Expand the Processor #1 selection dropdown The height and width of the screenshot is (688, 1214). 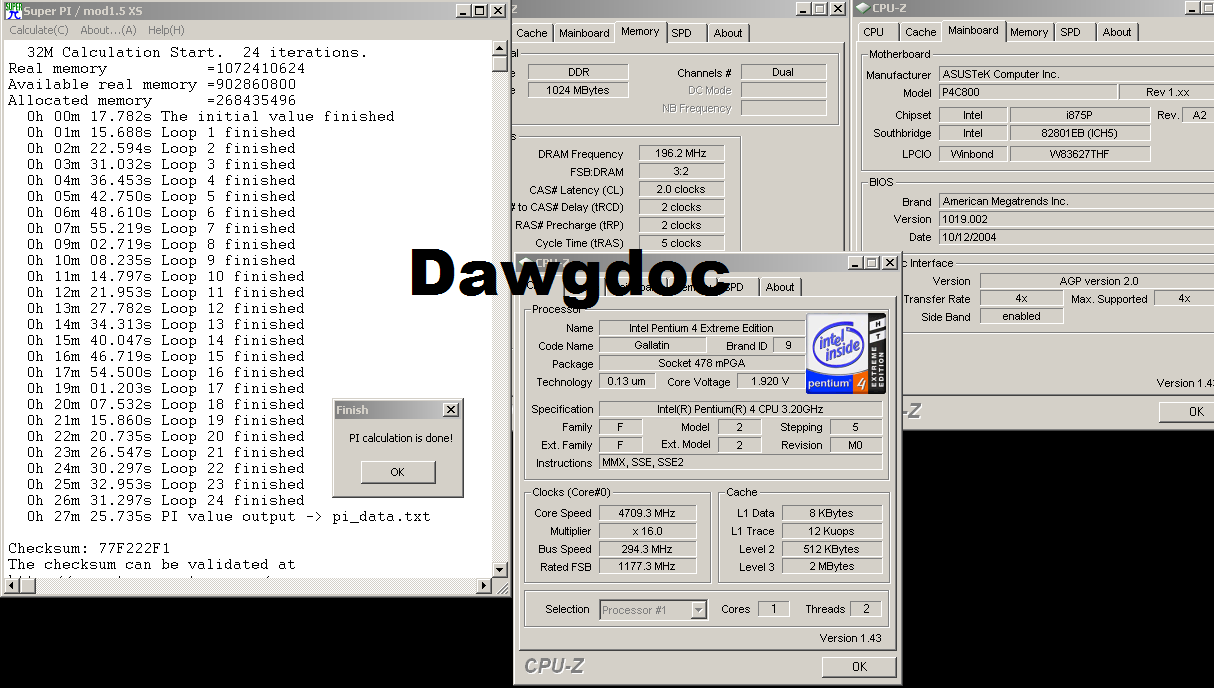(x=699, y=609)
